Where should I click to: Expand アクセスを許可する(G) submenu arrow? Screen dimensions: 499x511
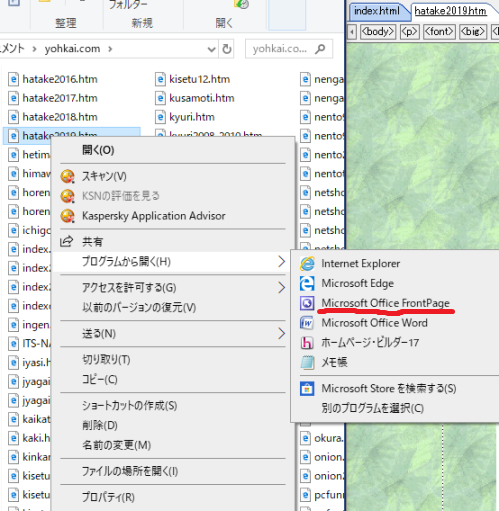281,287
